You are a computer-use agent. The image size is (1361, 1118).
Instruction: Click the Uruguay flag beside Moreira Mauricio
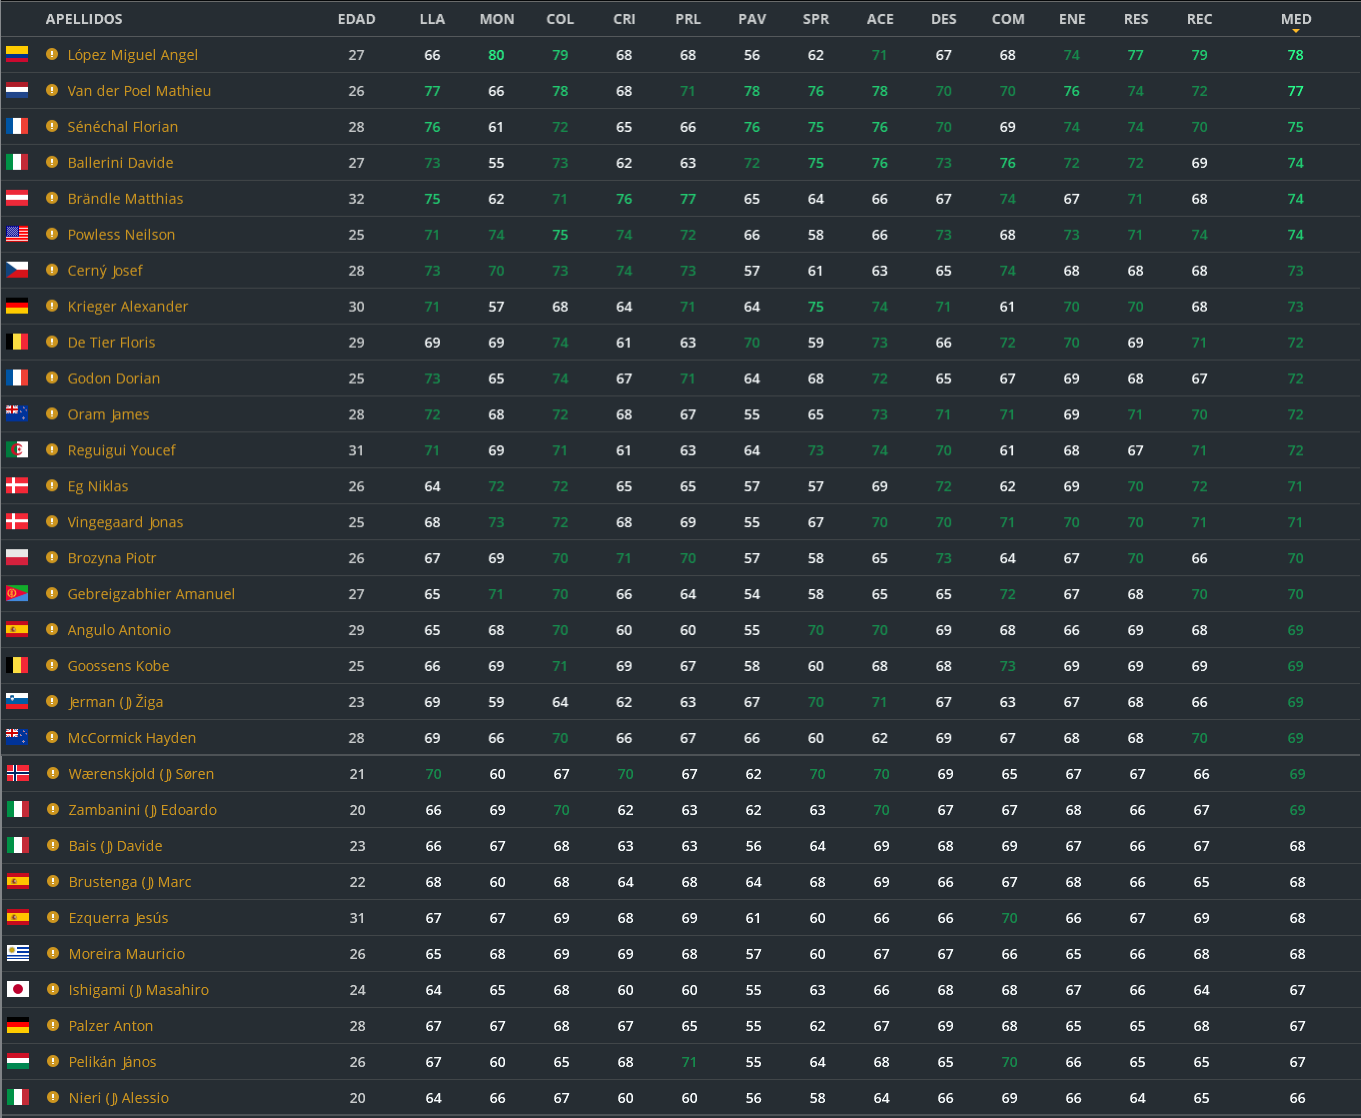pyautogui.click(x=18, y=953)
